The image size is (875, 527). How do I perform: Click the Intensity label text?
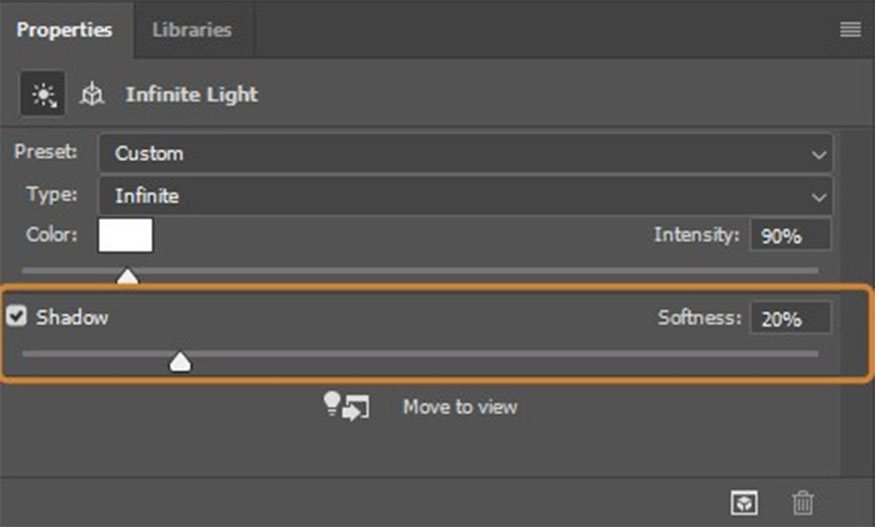[696, 236]
